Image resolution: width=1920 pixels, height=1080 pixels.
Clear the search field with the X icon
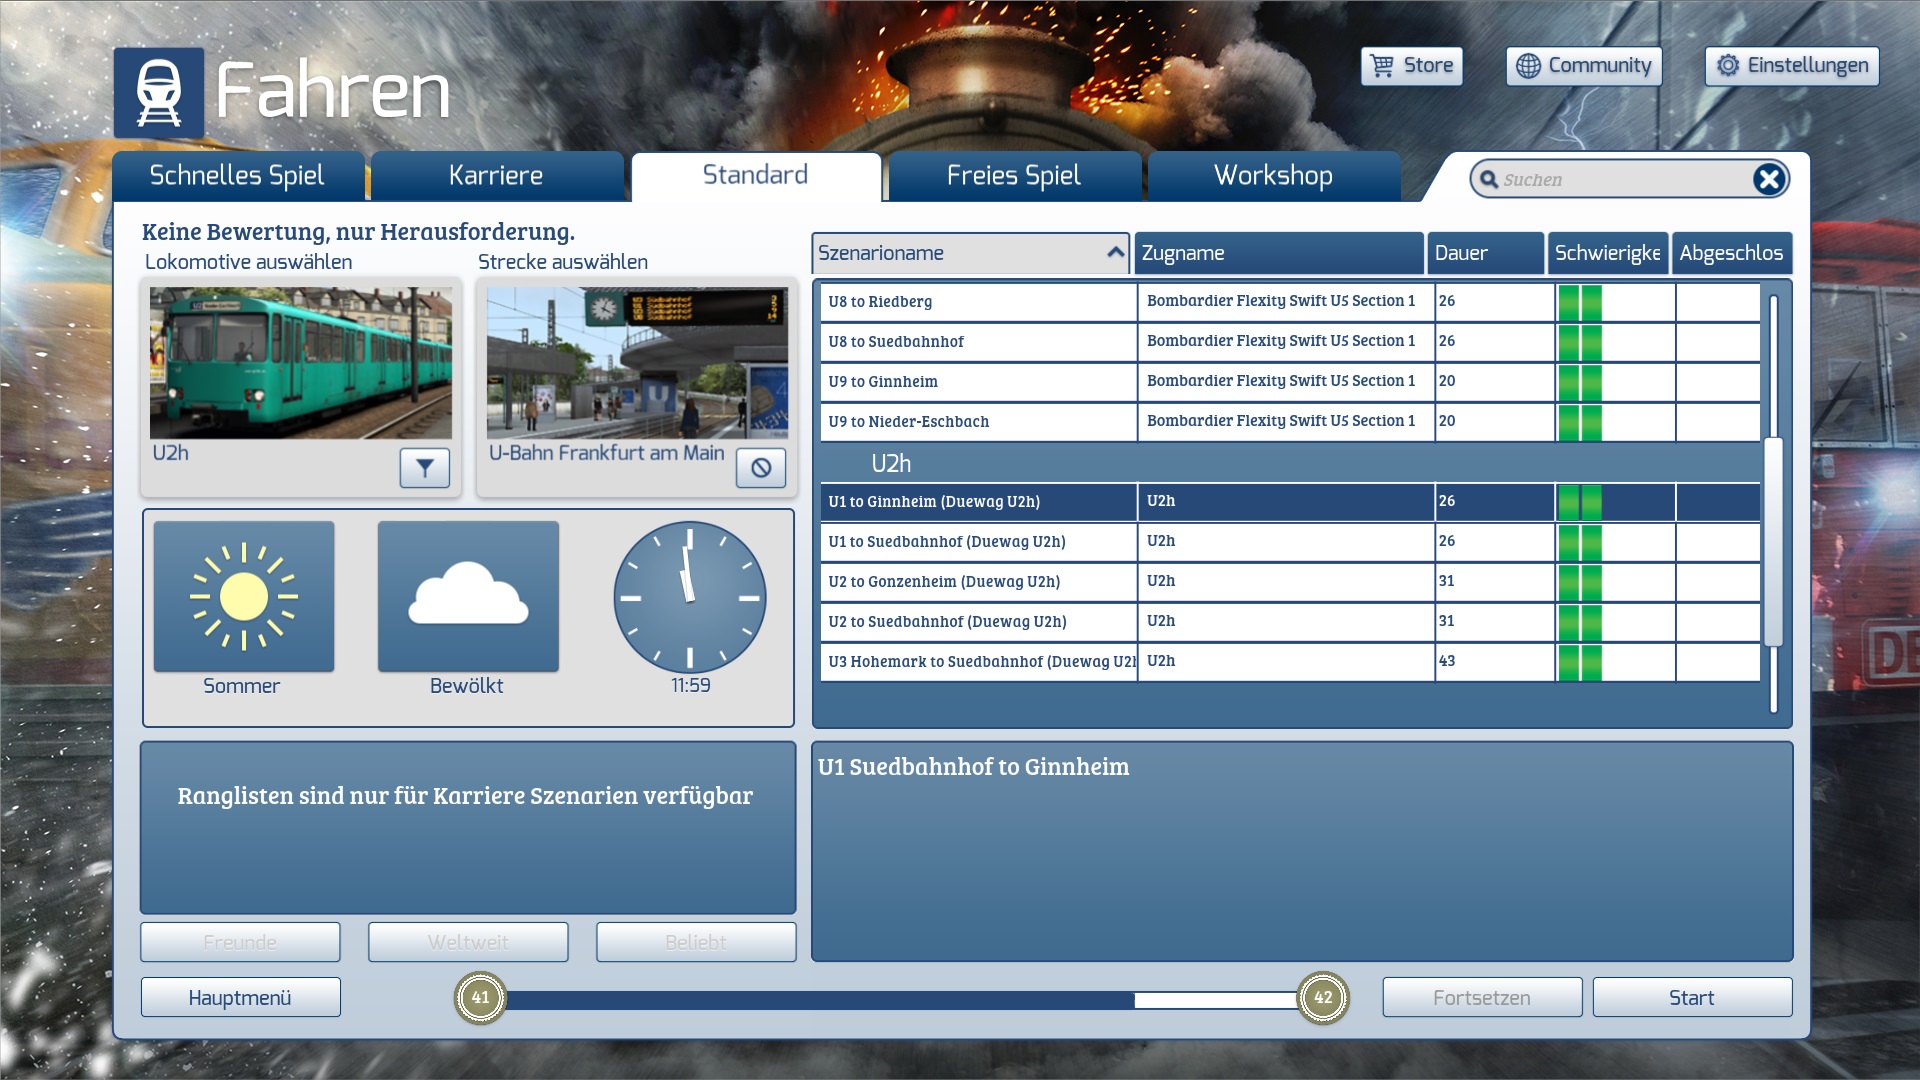(x=1768, y=179)
